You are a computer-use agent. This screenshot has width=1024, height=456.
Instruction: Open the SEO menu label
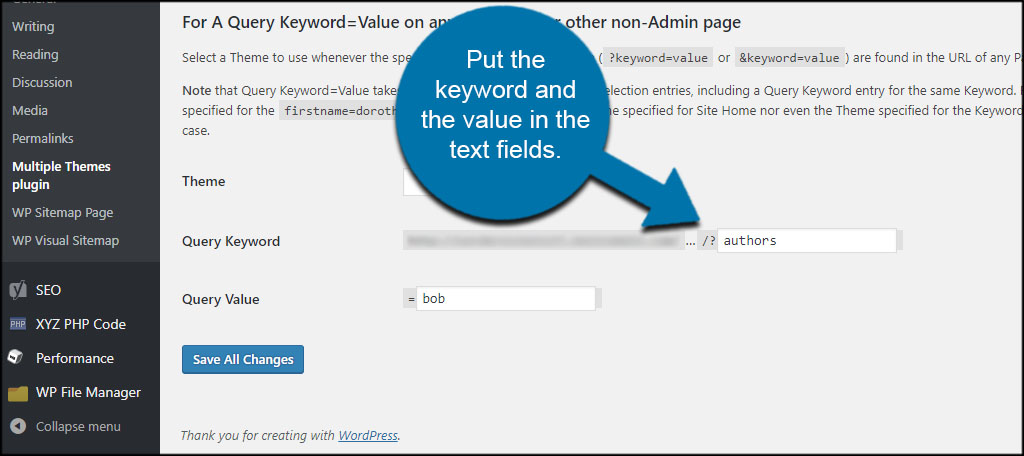[48, 290]
